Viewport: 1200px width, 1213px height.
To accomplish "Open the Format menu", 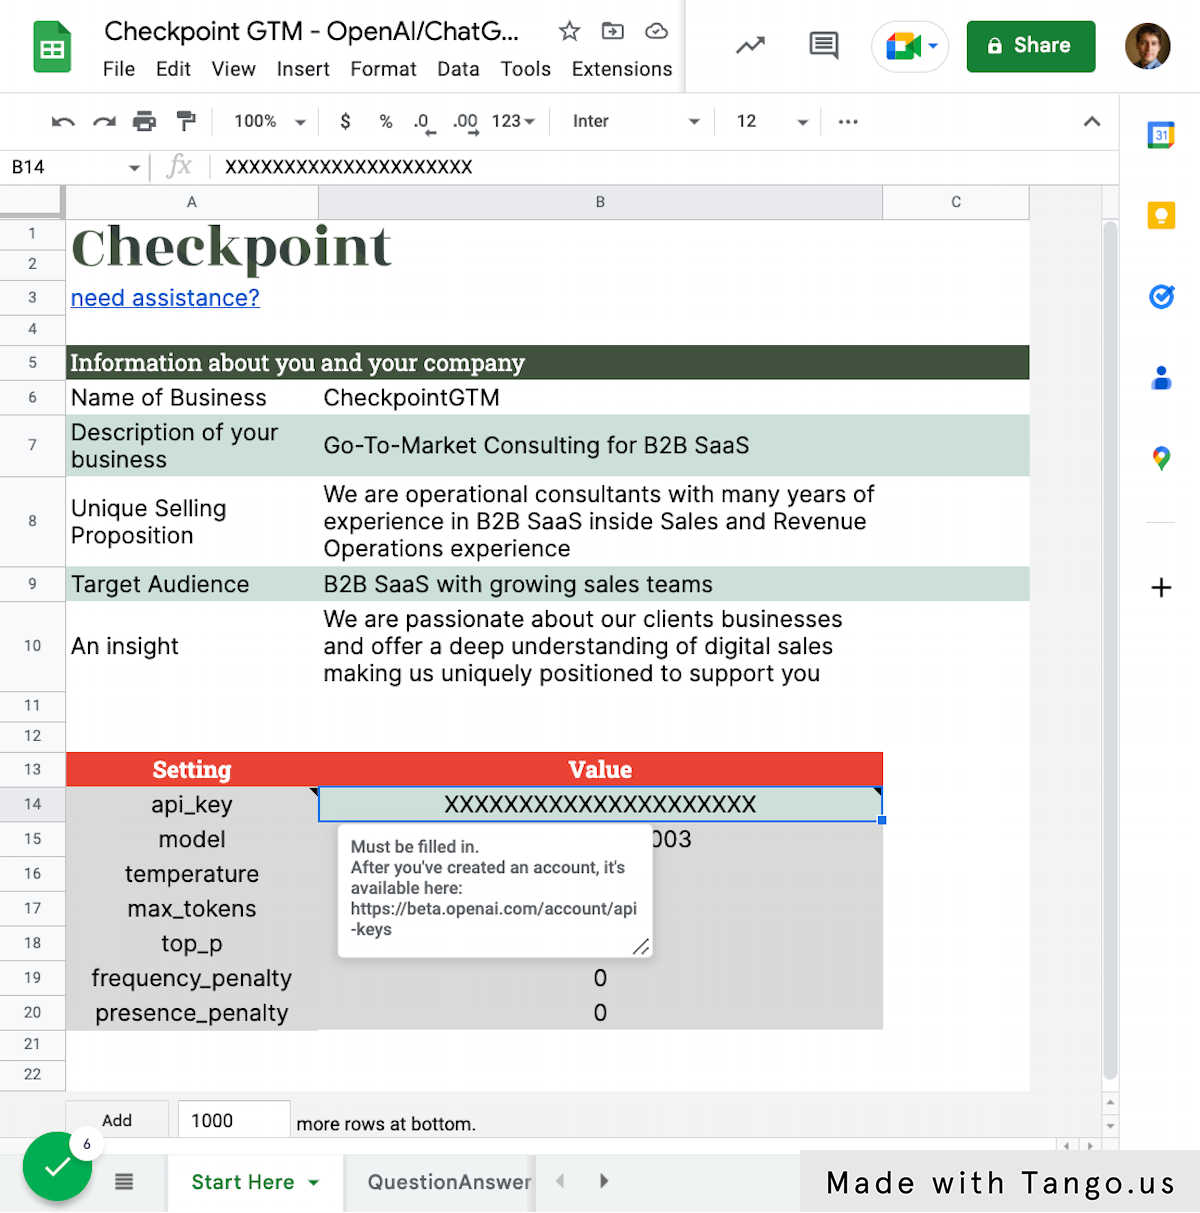I will point(383,69).
